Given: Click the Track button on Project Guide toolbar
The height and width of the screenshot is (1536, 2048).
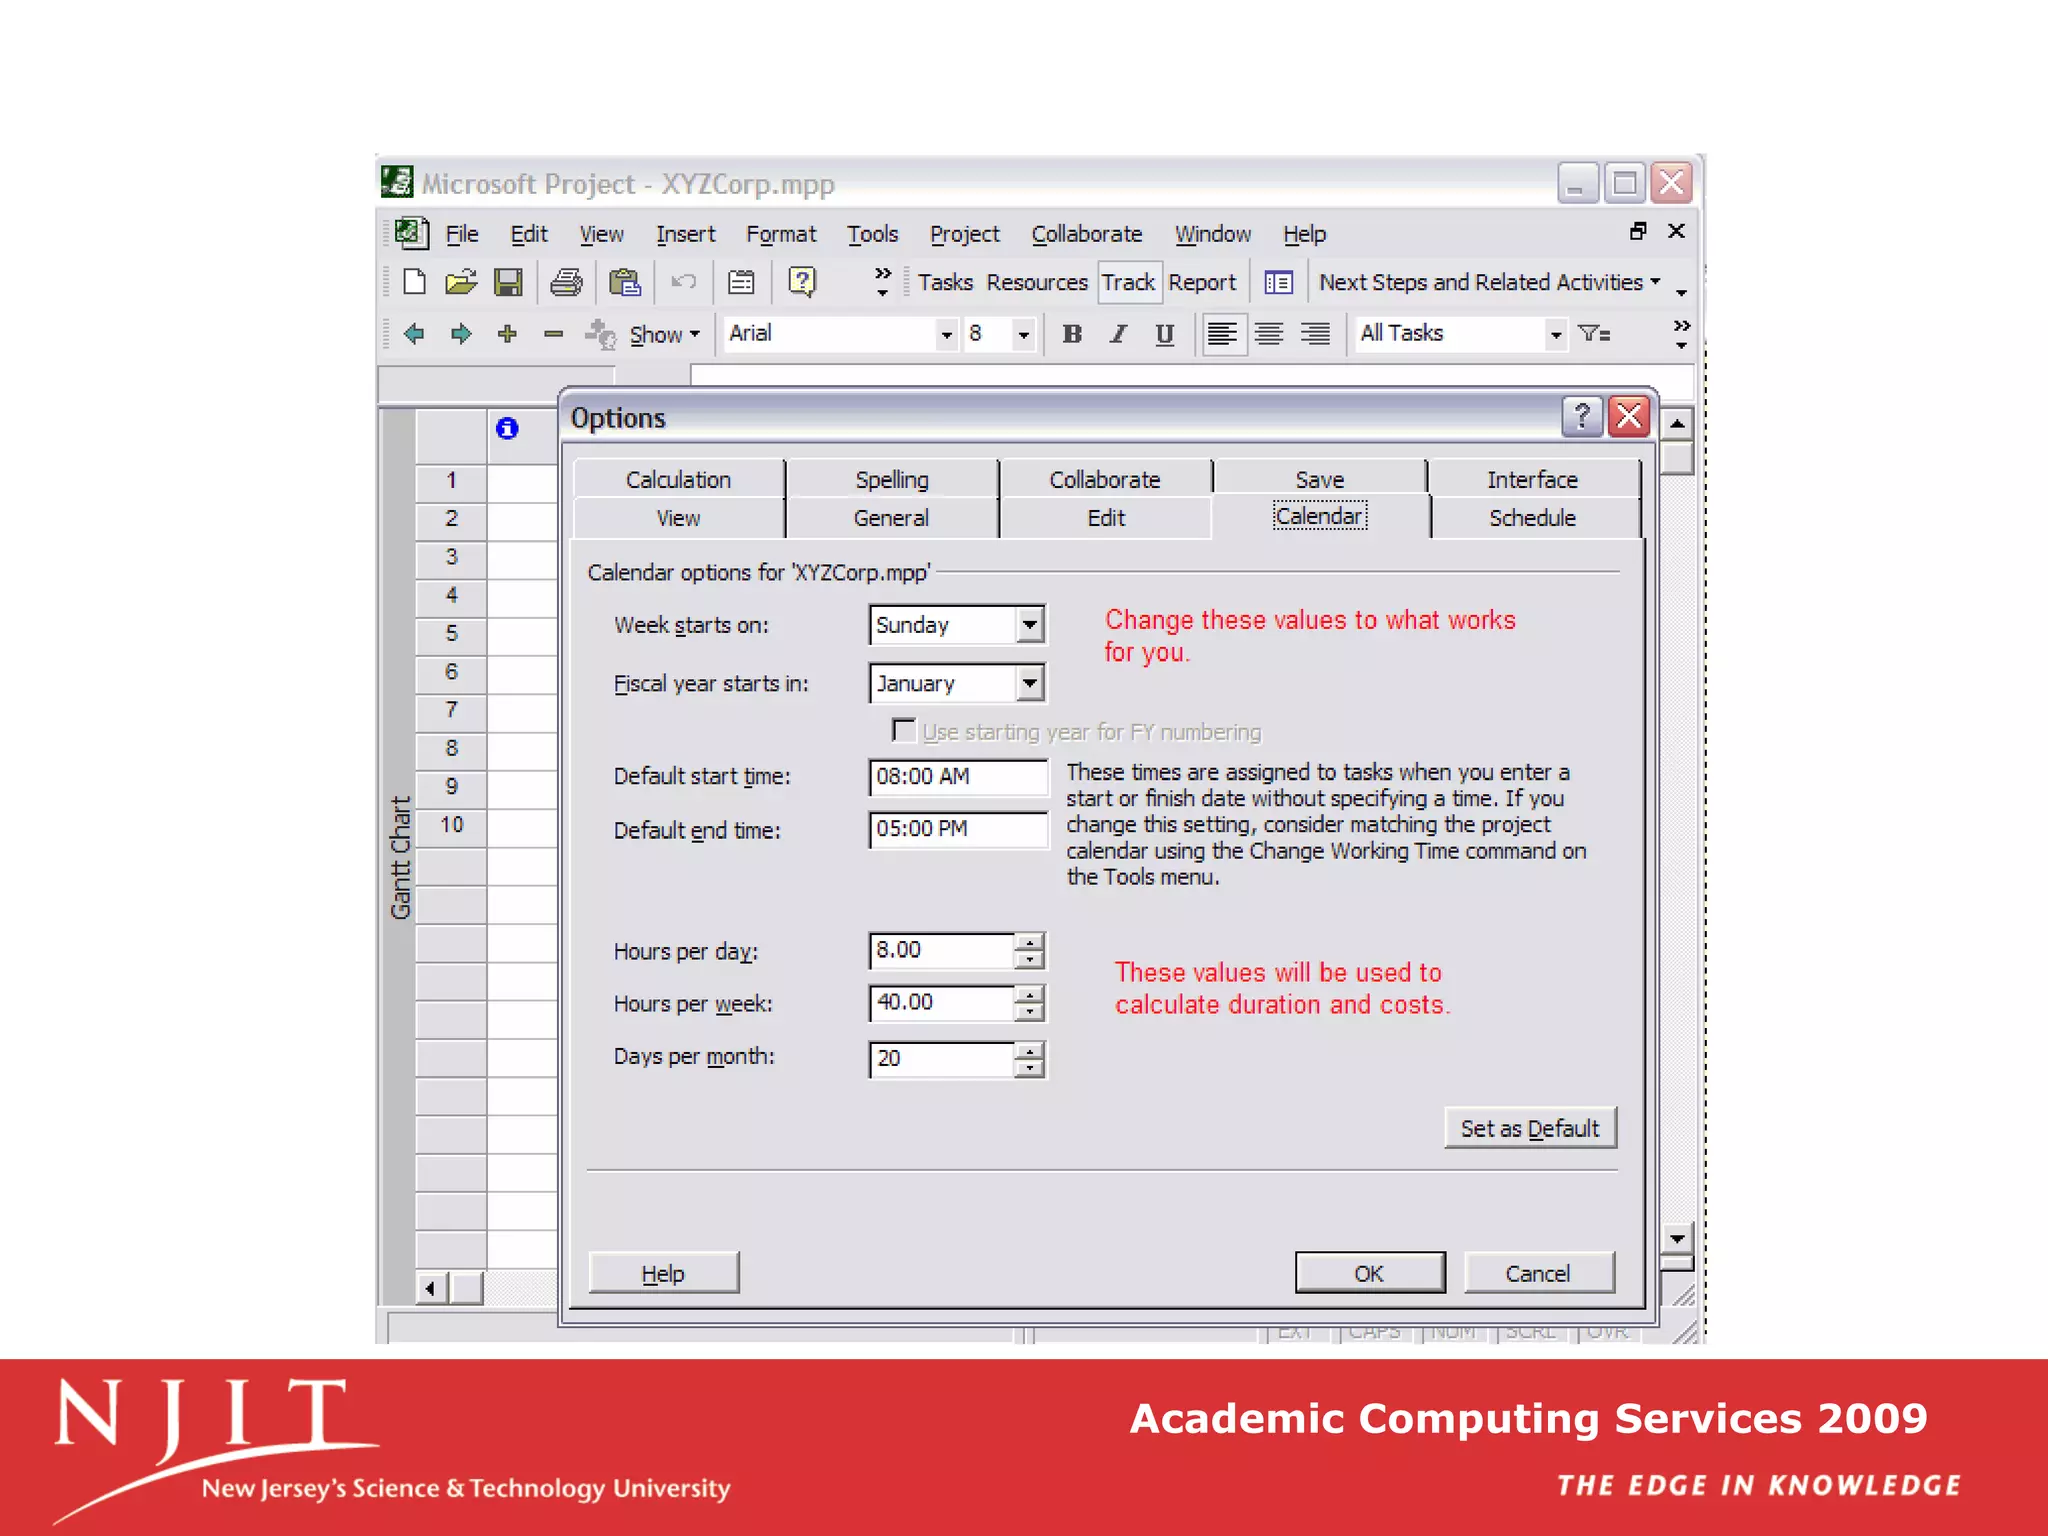Looking at the screenshot, I should tap(1129, 283).
